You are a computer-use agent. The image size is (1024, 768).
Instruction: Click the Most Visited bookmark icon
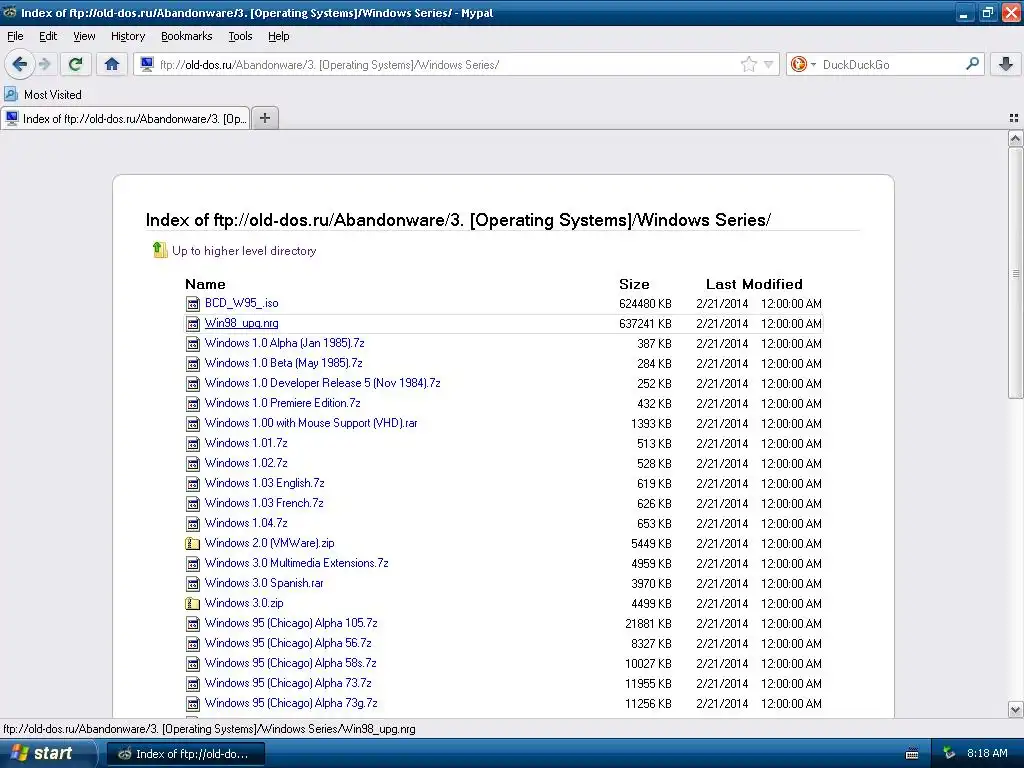pos(11,94)
